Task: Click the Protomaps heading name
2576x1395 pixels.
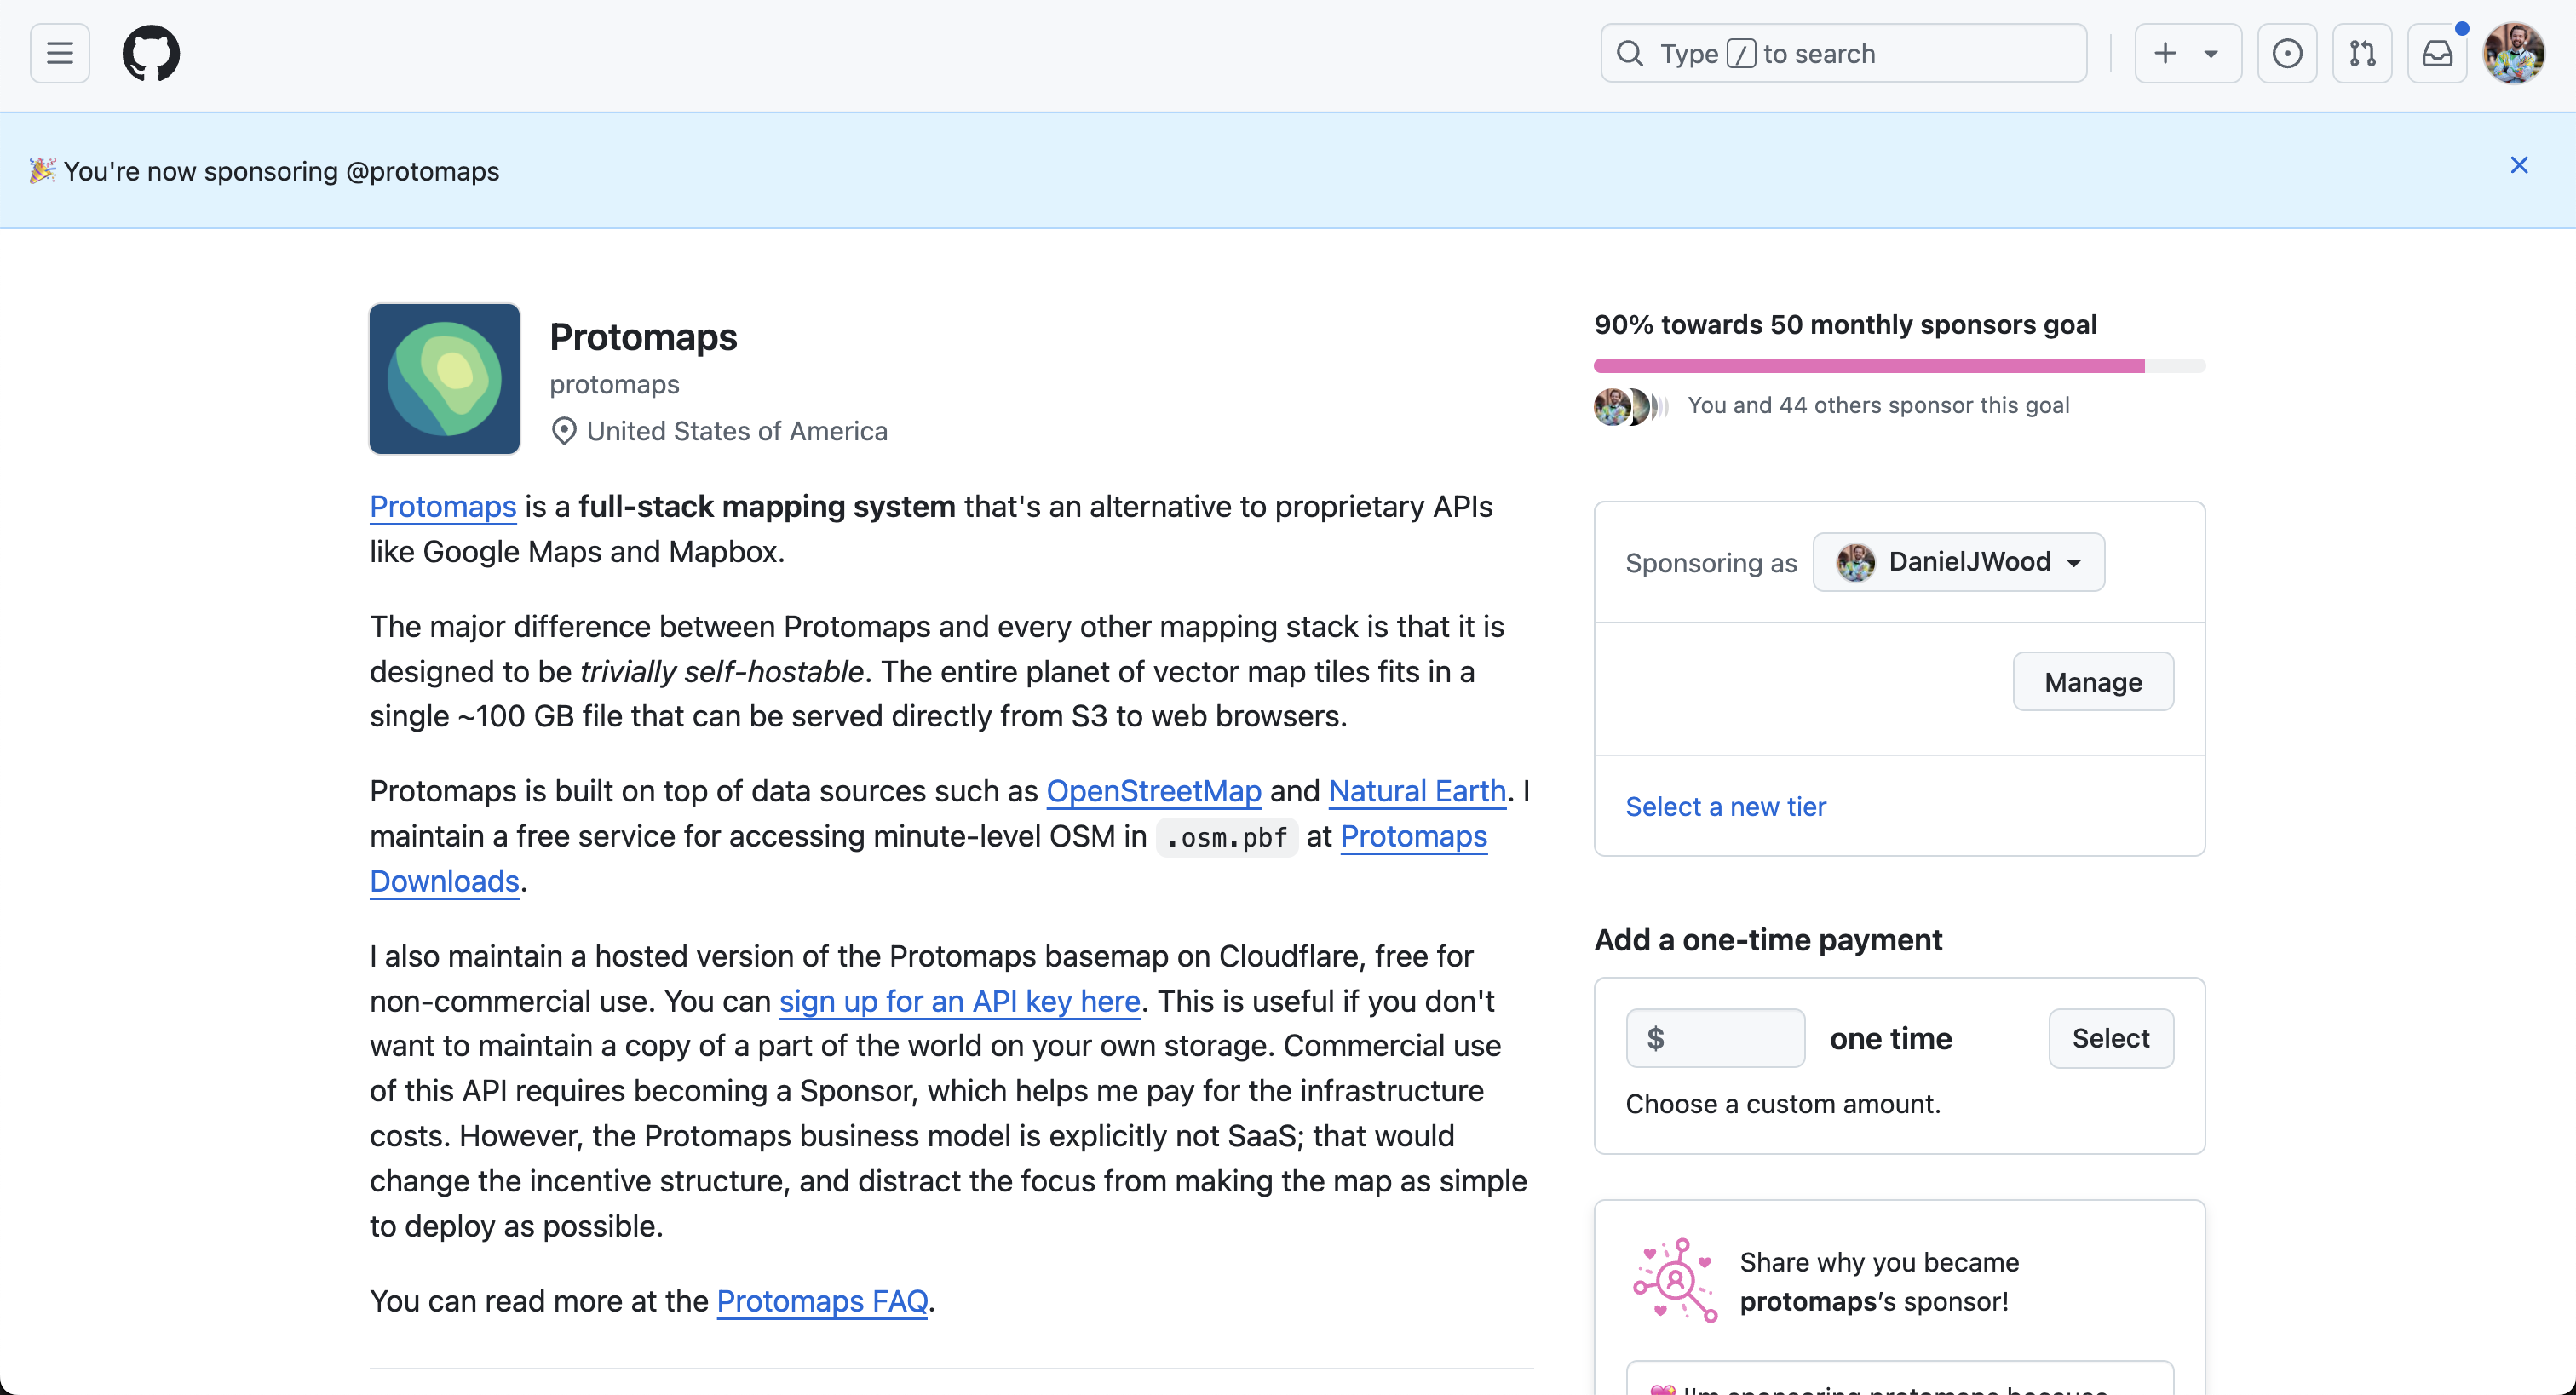Action: pos(643,337)
